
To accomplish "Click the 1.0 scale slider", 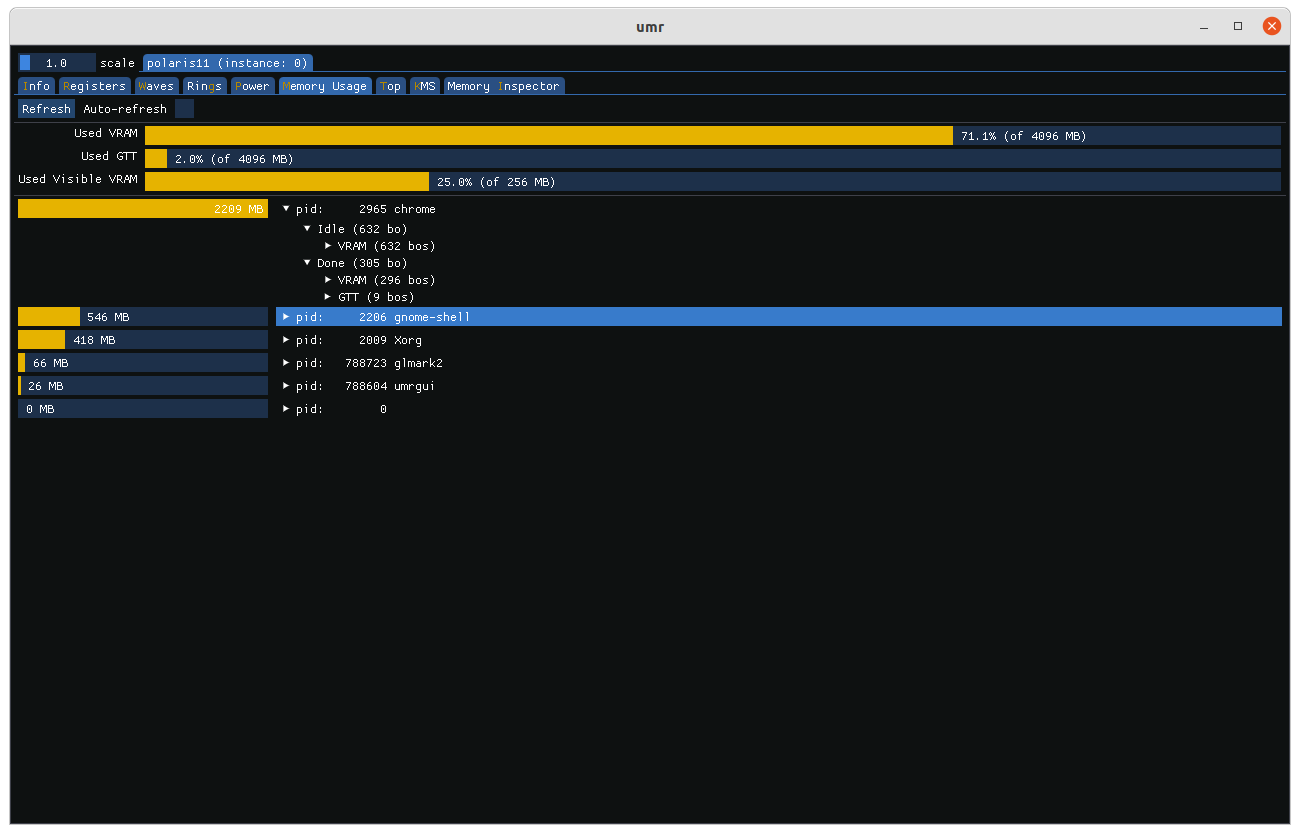I will click(x=57, y=63).
